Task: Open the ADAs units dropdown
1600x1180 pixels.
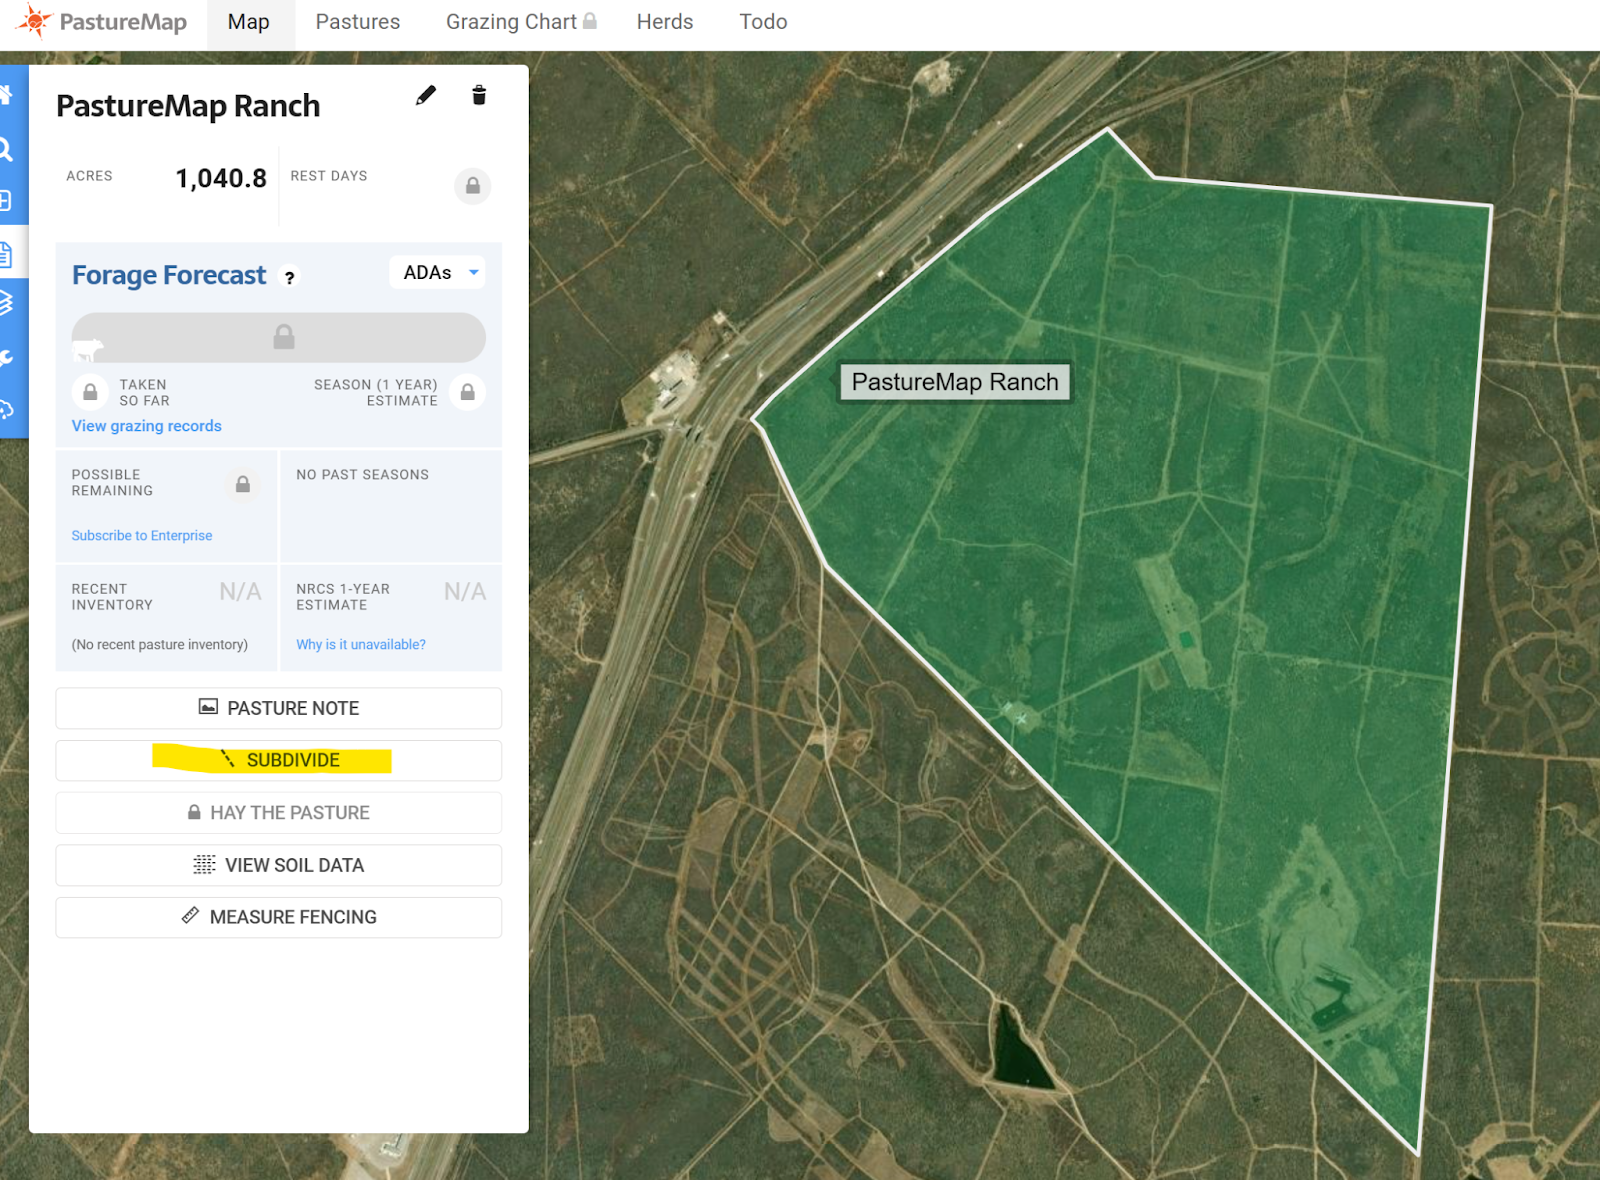Action: click(438, 272)
